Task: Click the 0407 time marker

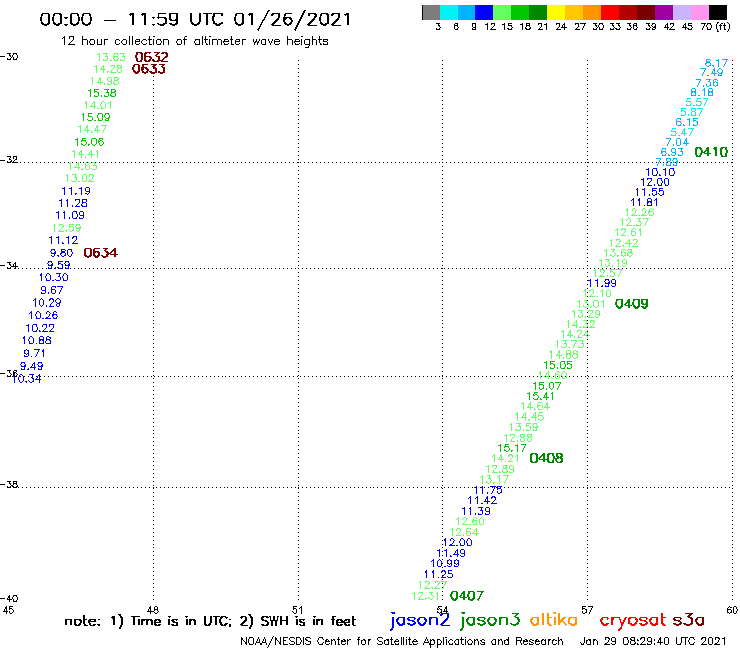Action: 467,596
